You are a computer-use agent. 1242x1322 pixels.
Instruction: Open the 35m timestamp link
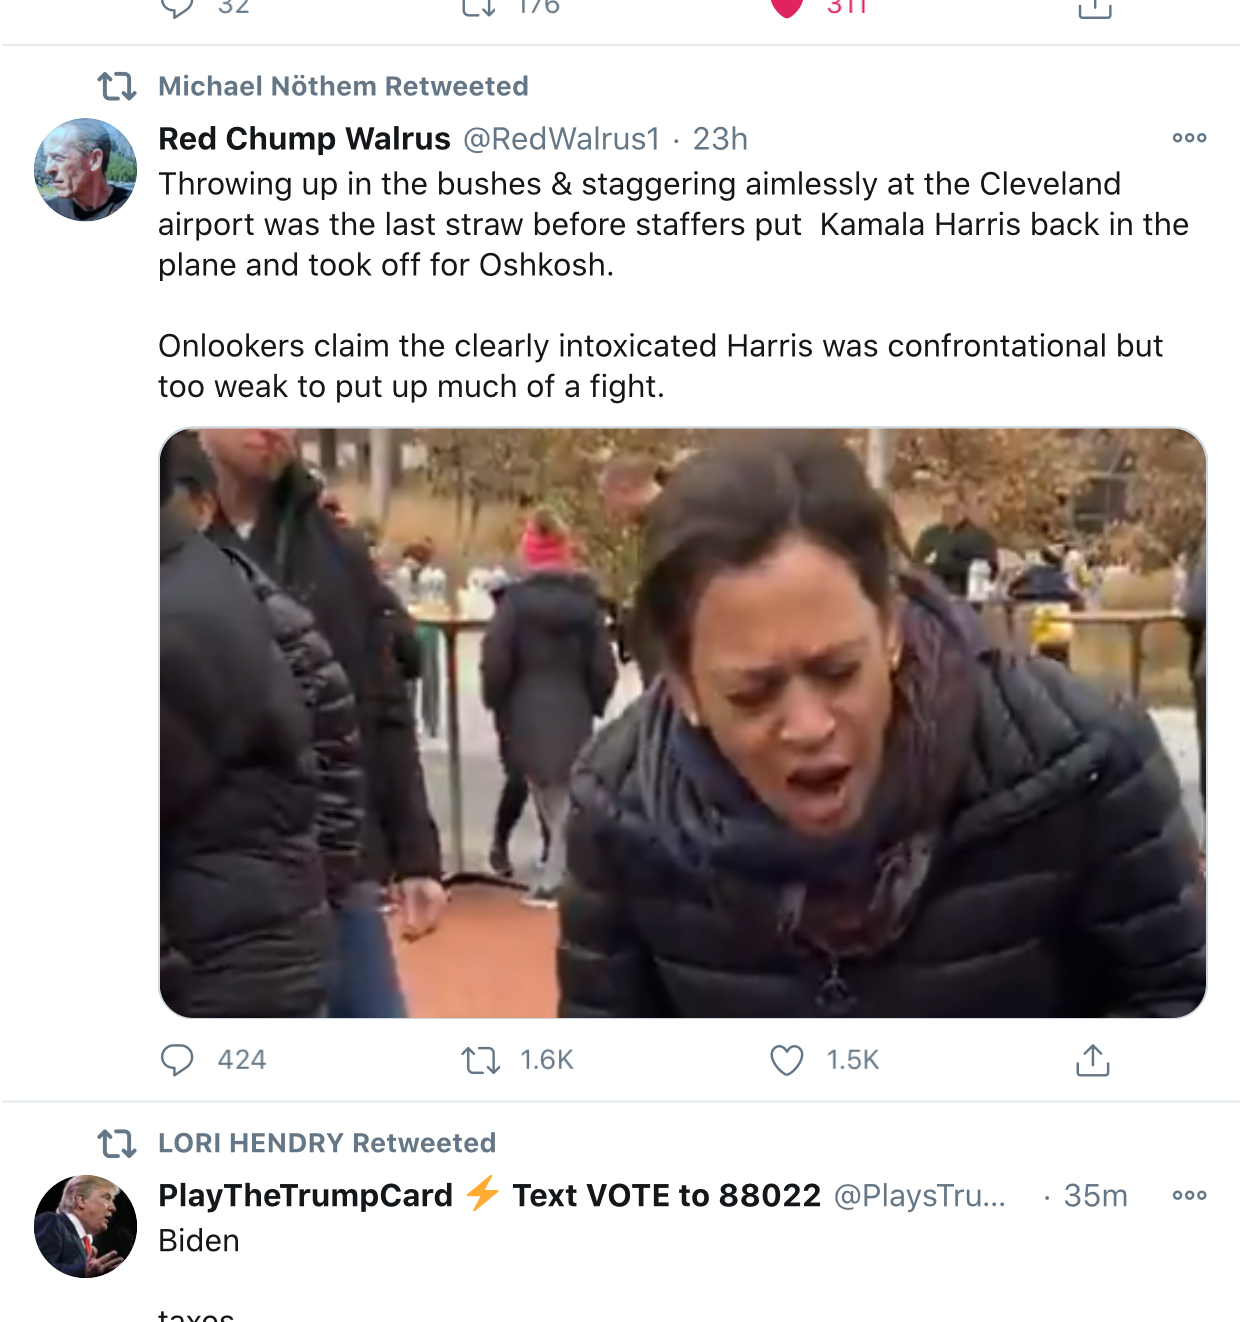click(1095, 1195)
